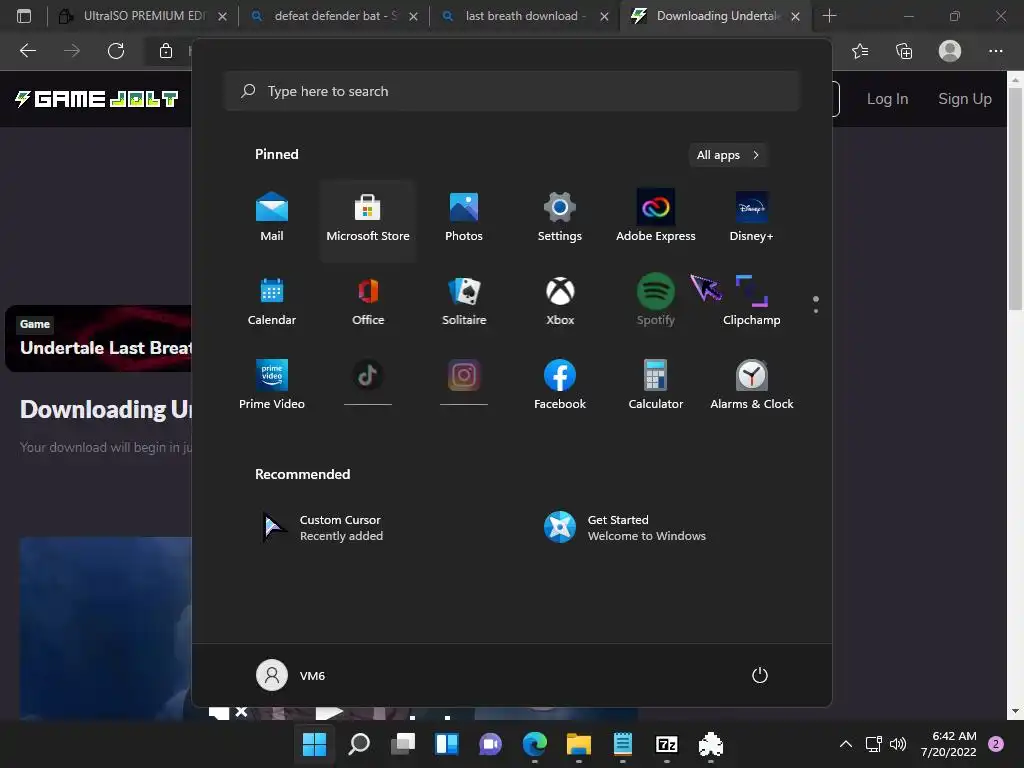Open notifications badge showing 2
Screen dimensions: 1024x768
996,744
